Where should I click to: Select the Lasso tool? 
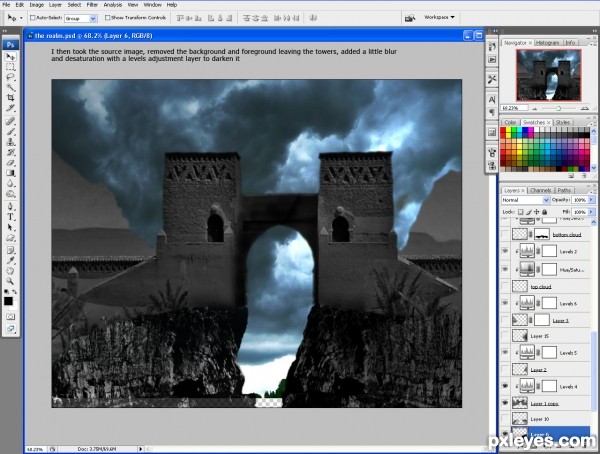(x=10, y=77)
